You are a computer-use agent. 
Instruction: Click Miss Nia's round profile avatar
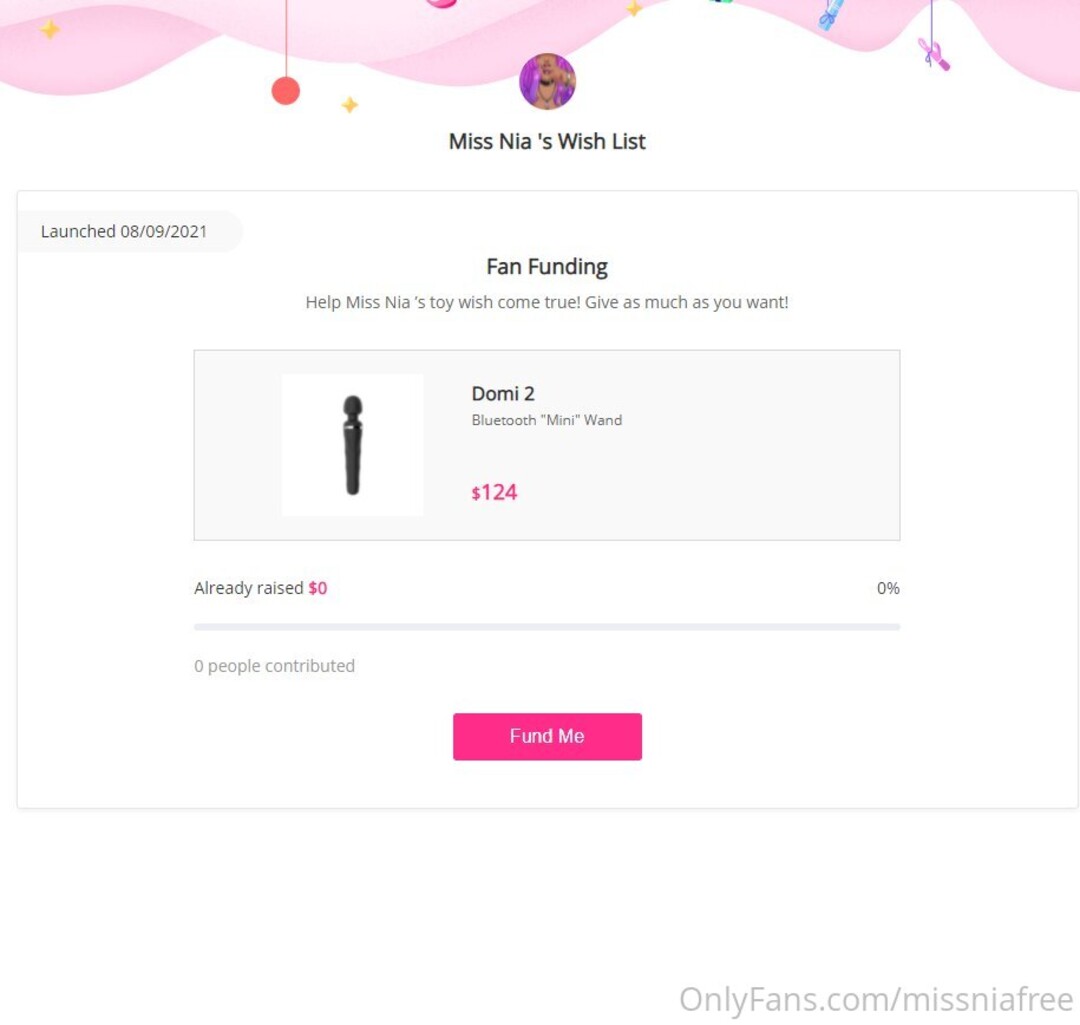[x=547, y=82]
